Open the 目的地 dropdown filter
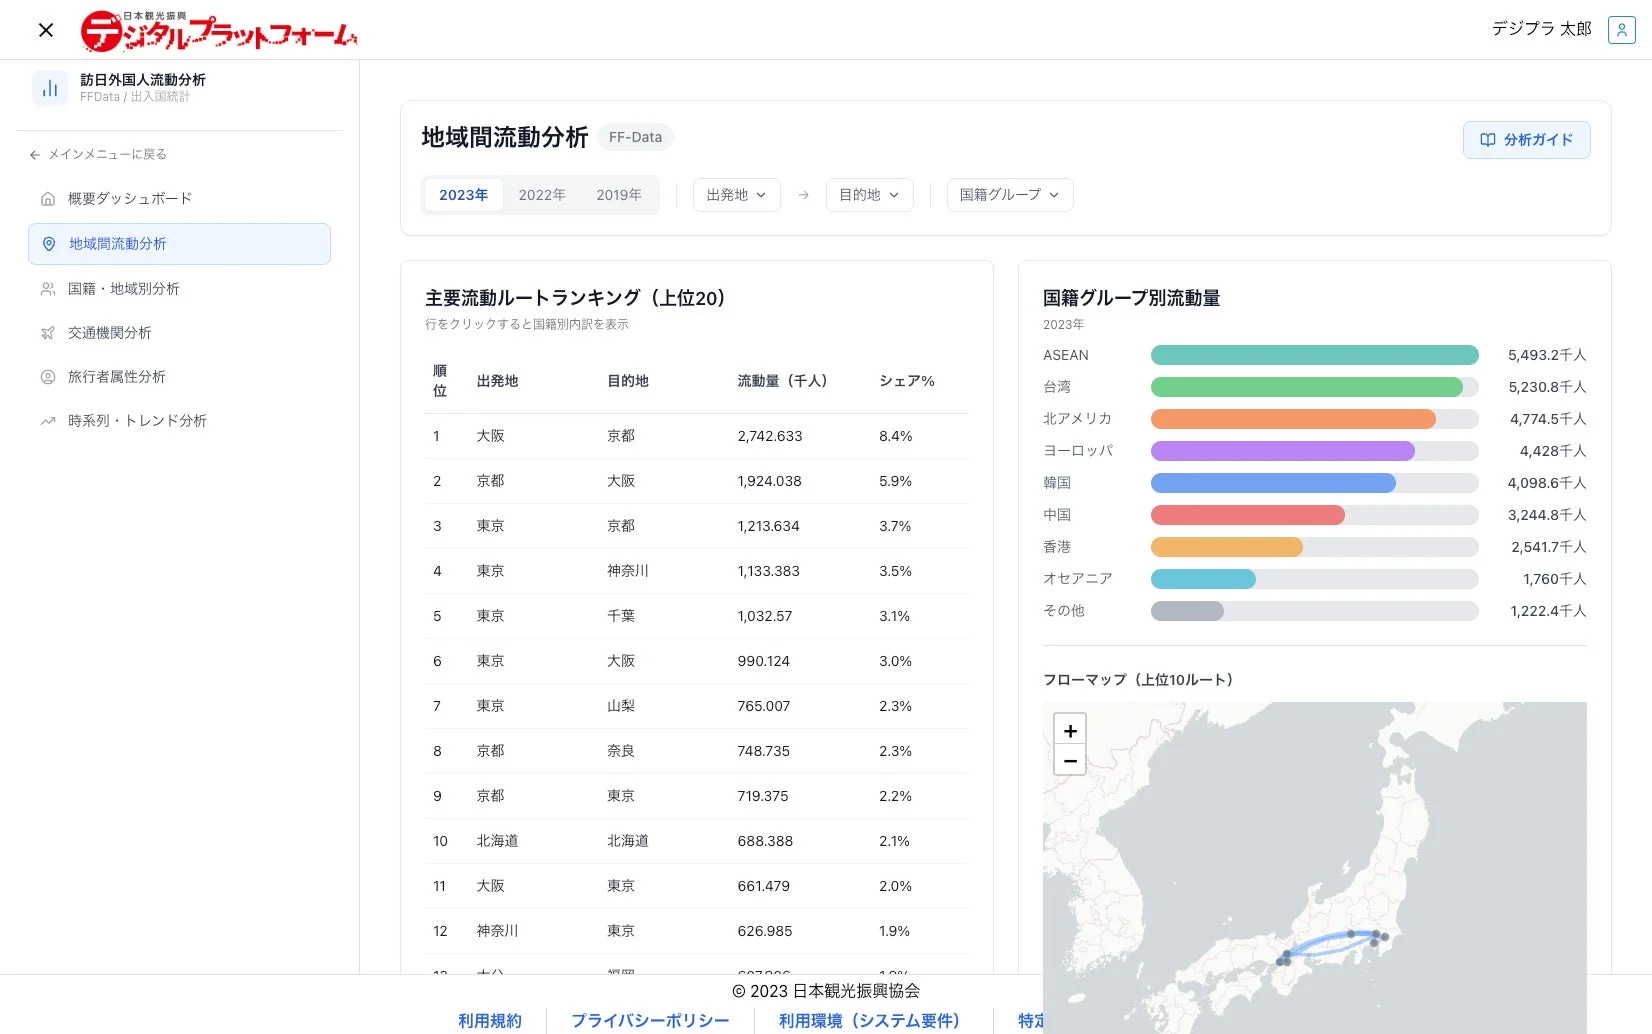 pyautogui.click(x=869, y=195)
